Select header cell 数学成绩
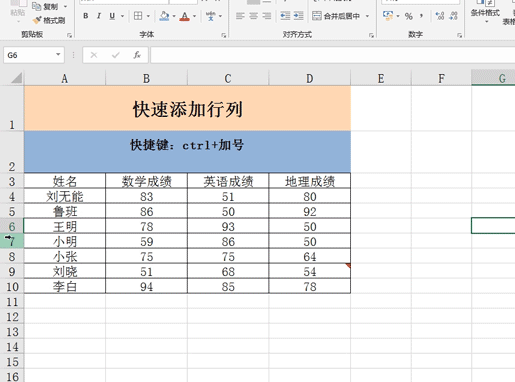515x382 pixels. tap(146, 181)
